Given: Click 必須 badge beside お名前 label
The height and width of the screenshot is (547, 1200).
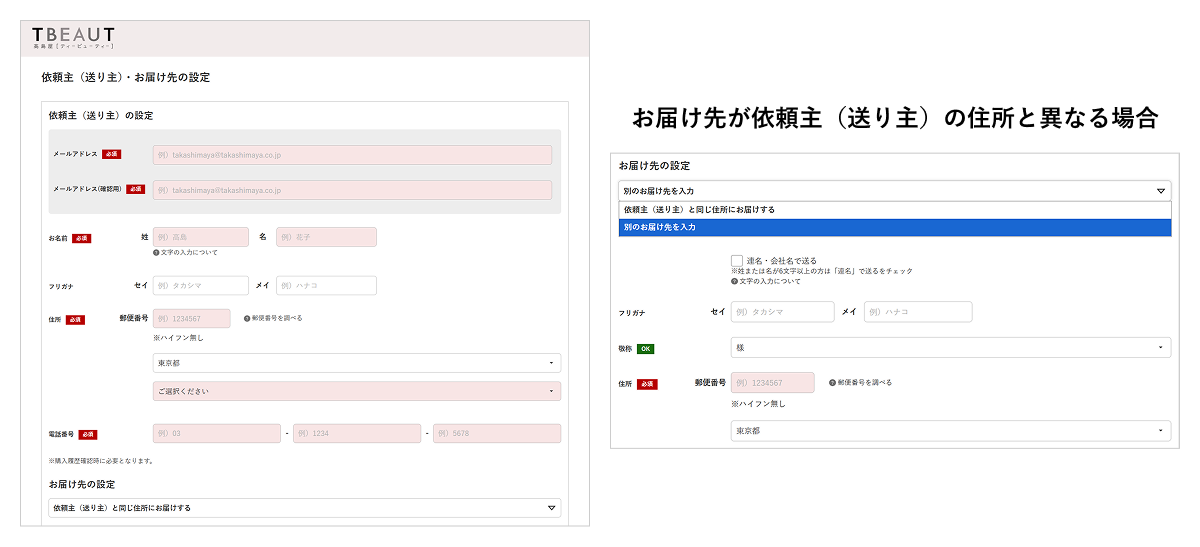Looking at the screenshot, I should tap(81, 239).
